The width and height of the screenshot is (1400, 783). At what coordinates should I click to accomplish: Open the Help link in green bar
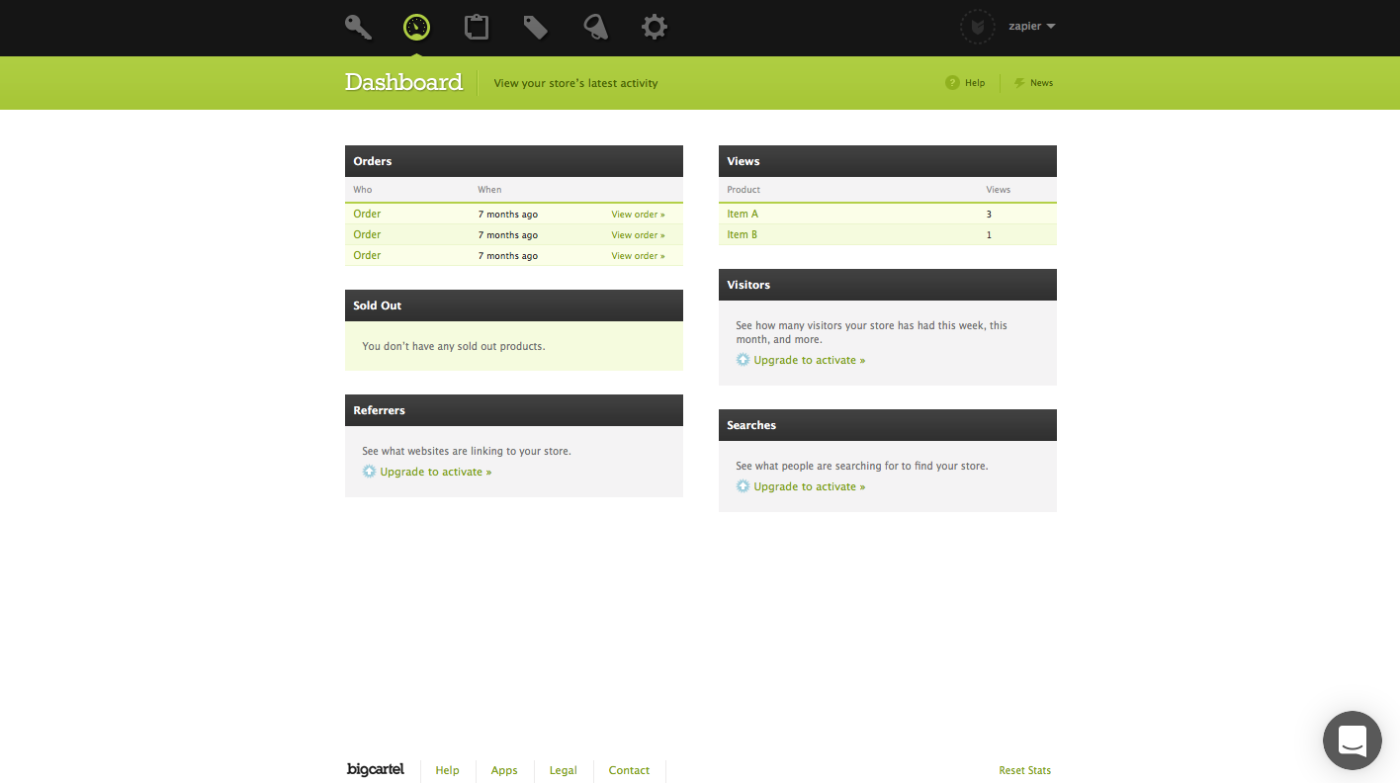(975, 83)
